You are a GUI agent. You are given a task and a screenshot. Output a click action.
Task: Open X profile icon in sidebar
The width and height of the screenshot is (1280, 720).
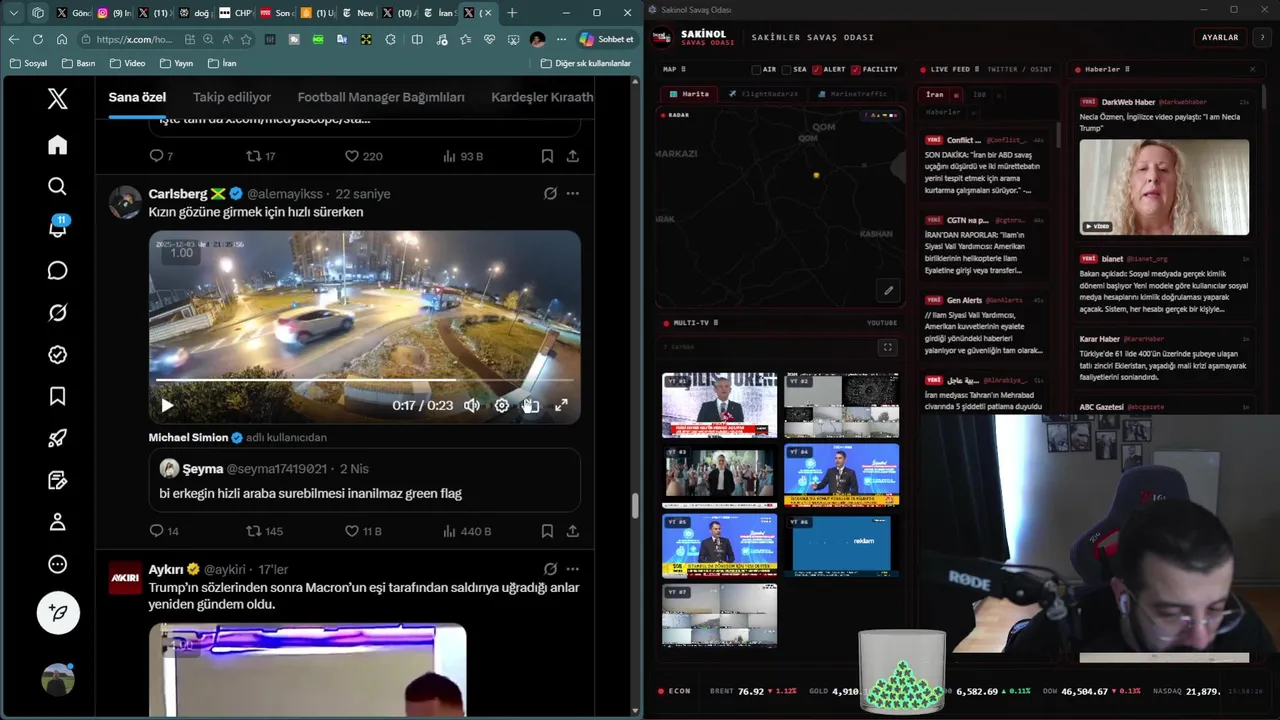pos(57,522)
